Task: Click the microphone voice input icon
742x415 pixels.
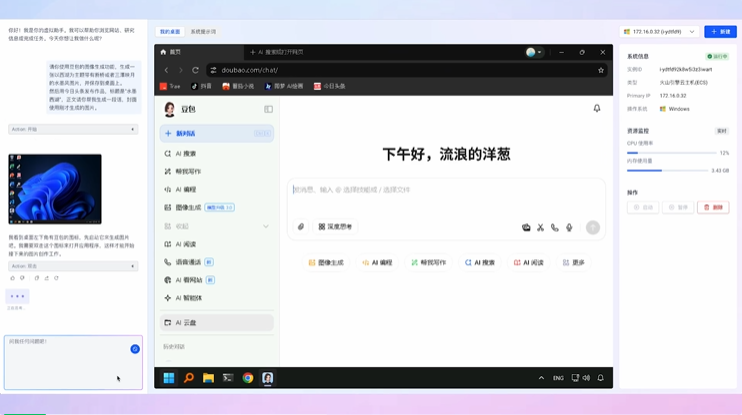Action: point(569,228)
